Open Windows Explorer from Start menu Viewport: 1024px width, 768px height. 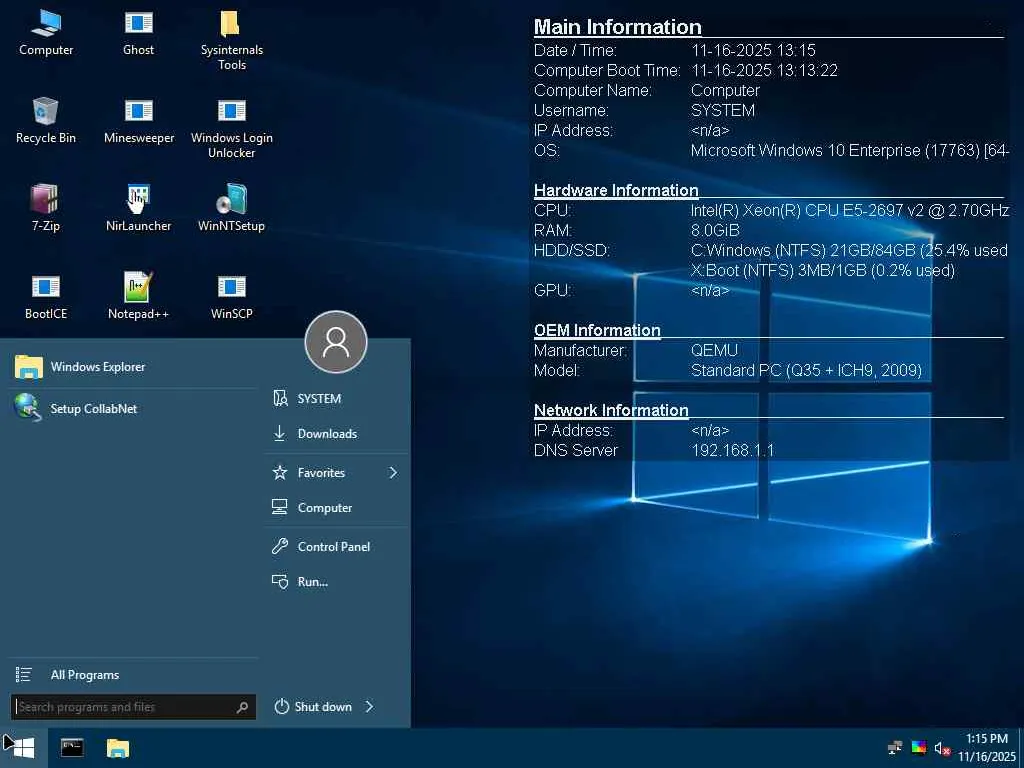tap(133, 367)
